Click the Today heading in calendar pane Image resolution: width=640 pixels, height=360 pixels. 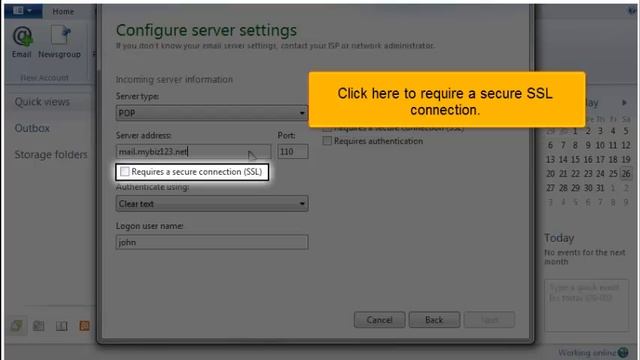point(559,238)
